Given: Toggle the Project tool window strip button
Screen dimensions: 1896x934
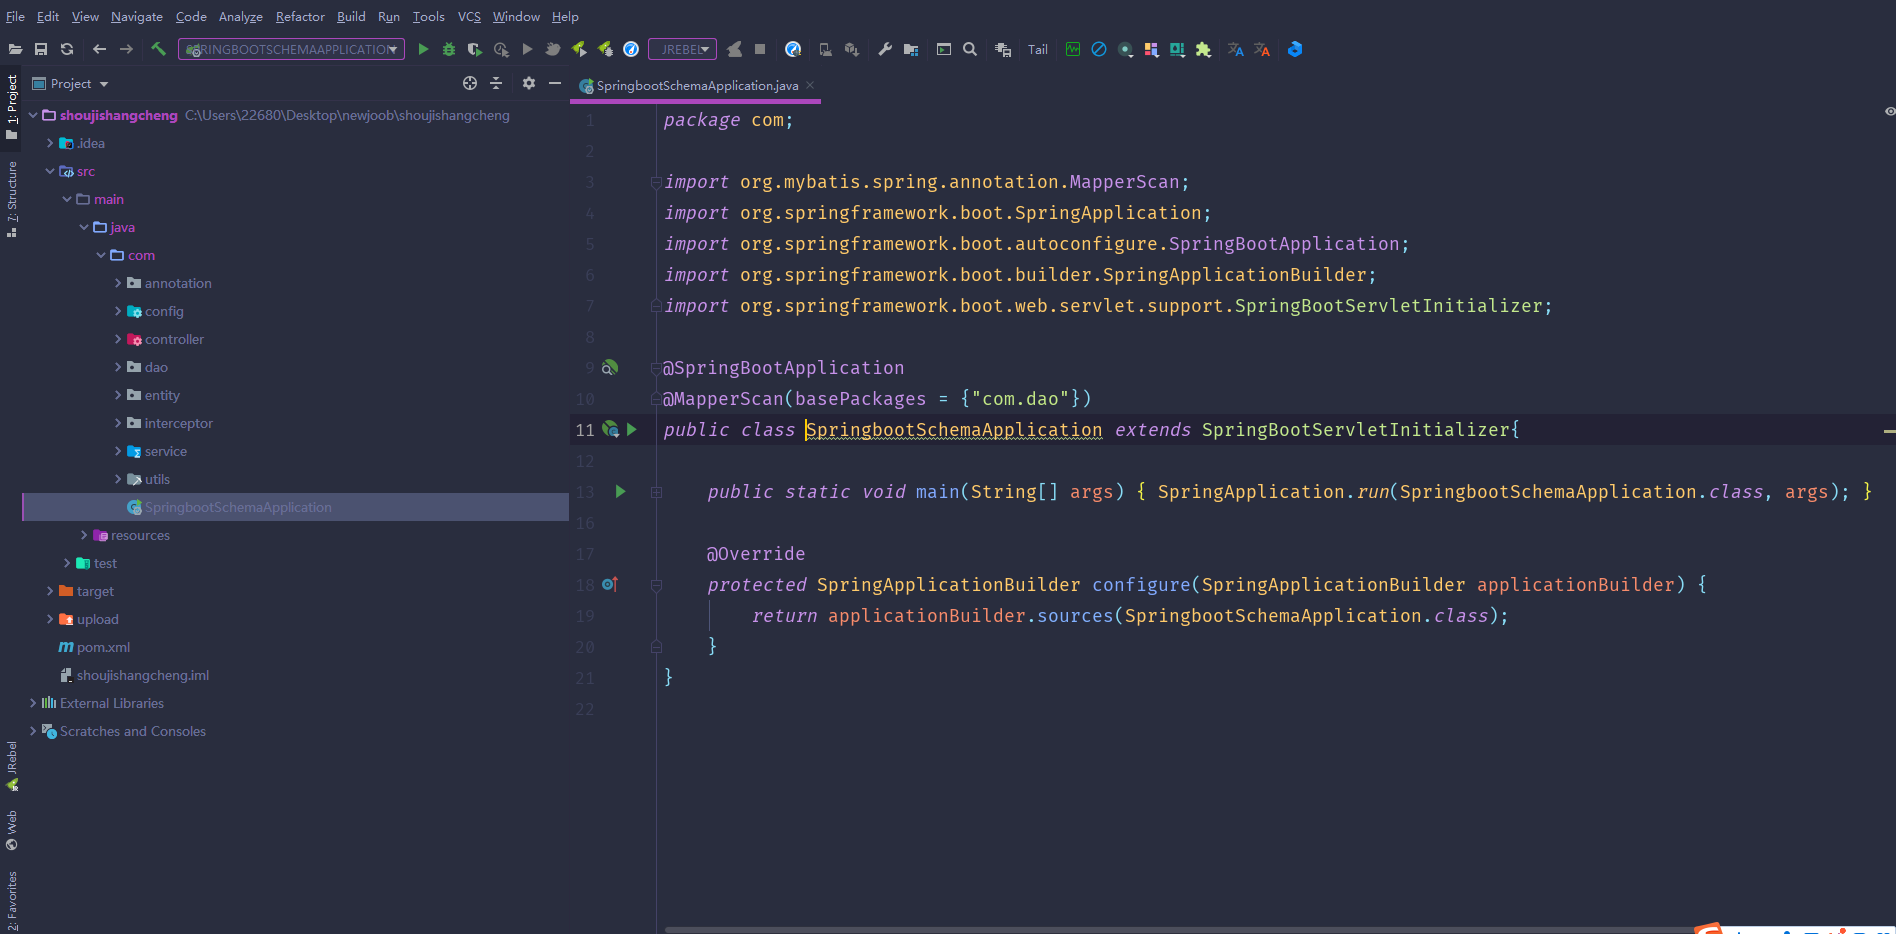Looking at the screenshot, I should [12, 106].
